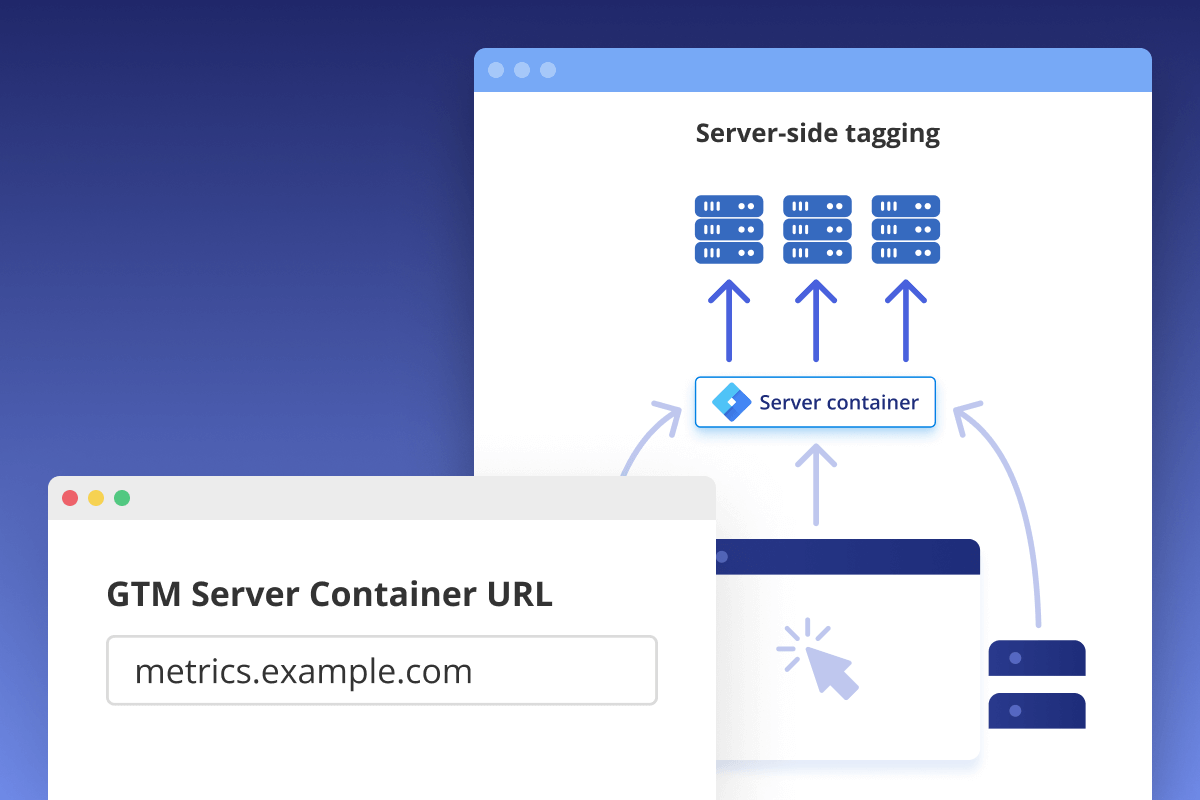This screenshot has width=1200, height=800.
Task: Click the red traffic light dot
Action: click(69, 497)
